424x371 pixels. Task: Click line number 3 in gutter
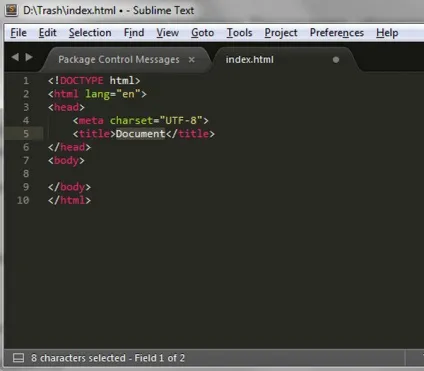click(26, 107)
